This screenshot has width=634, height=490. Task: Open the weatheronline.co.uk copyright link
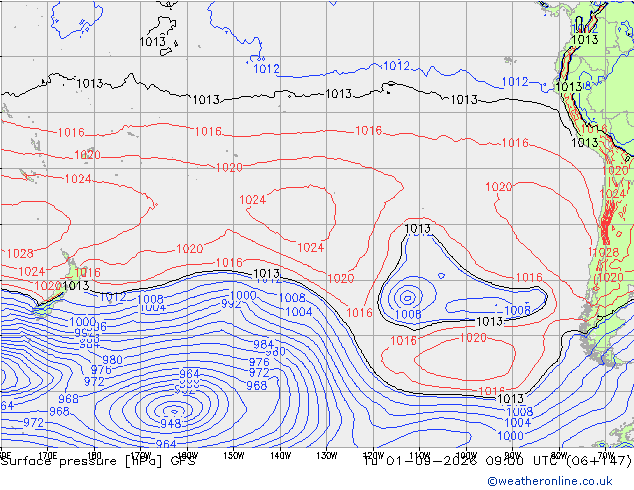550,481
